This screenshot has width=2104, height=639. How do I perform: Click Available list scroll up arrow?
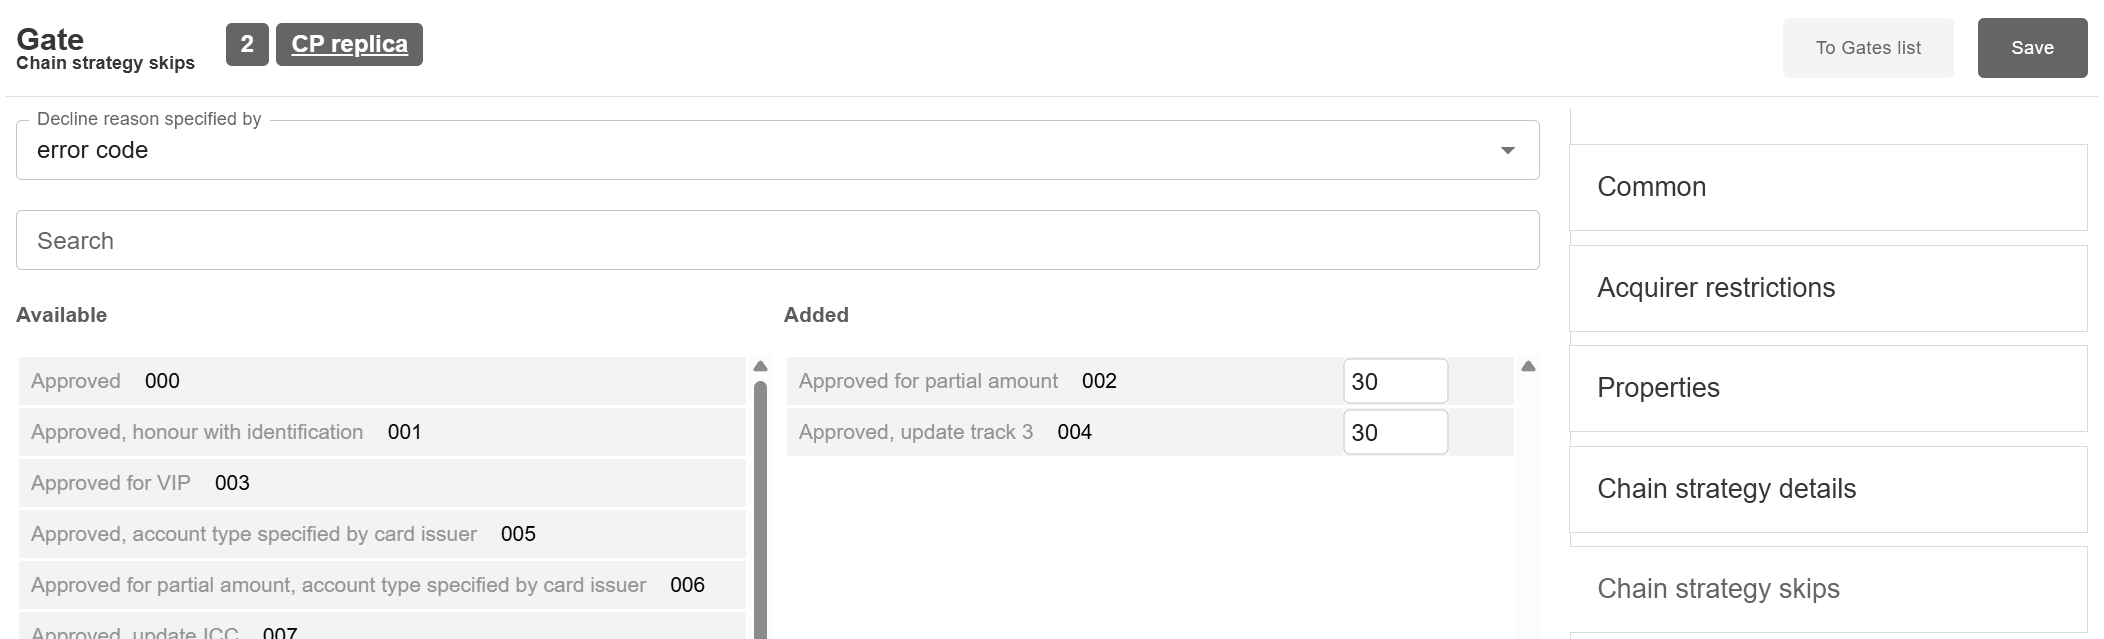[760, 366]
